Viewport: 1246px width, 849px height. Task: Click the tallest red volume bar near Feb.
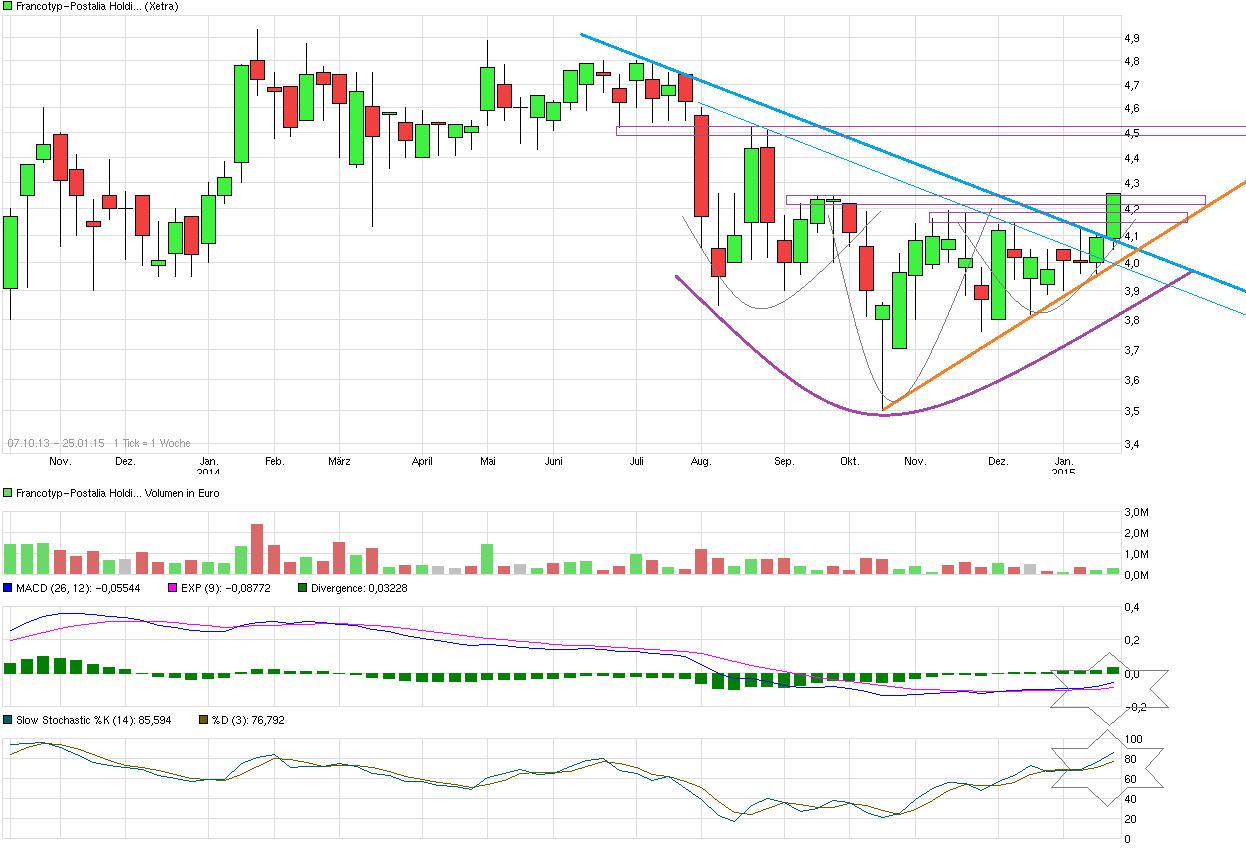pos(257,549)
